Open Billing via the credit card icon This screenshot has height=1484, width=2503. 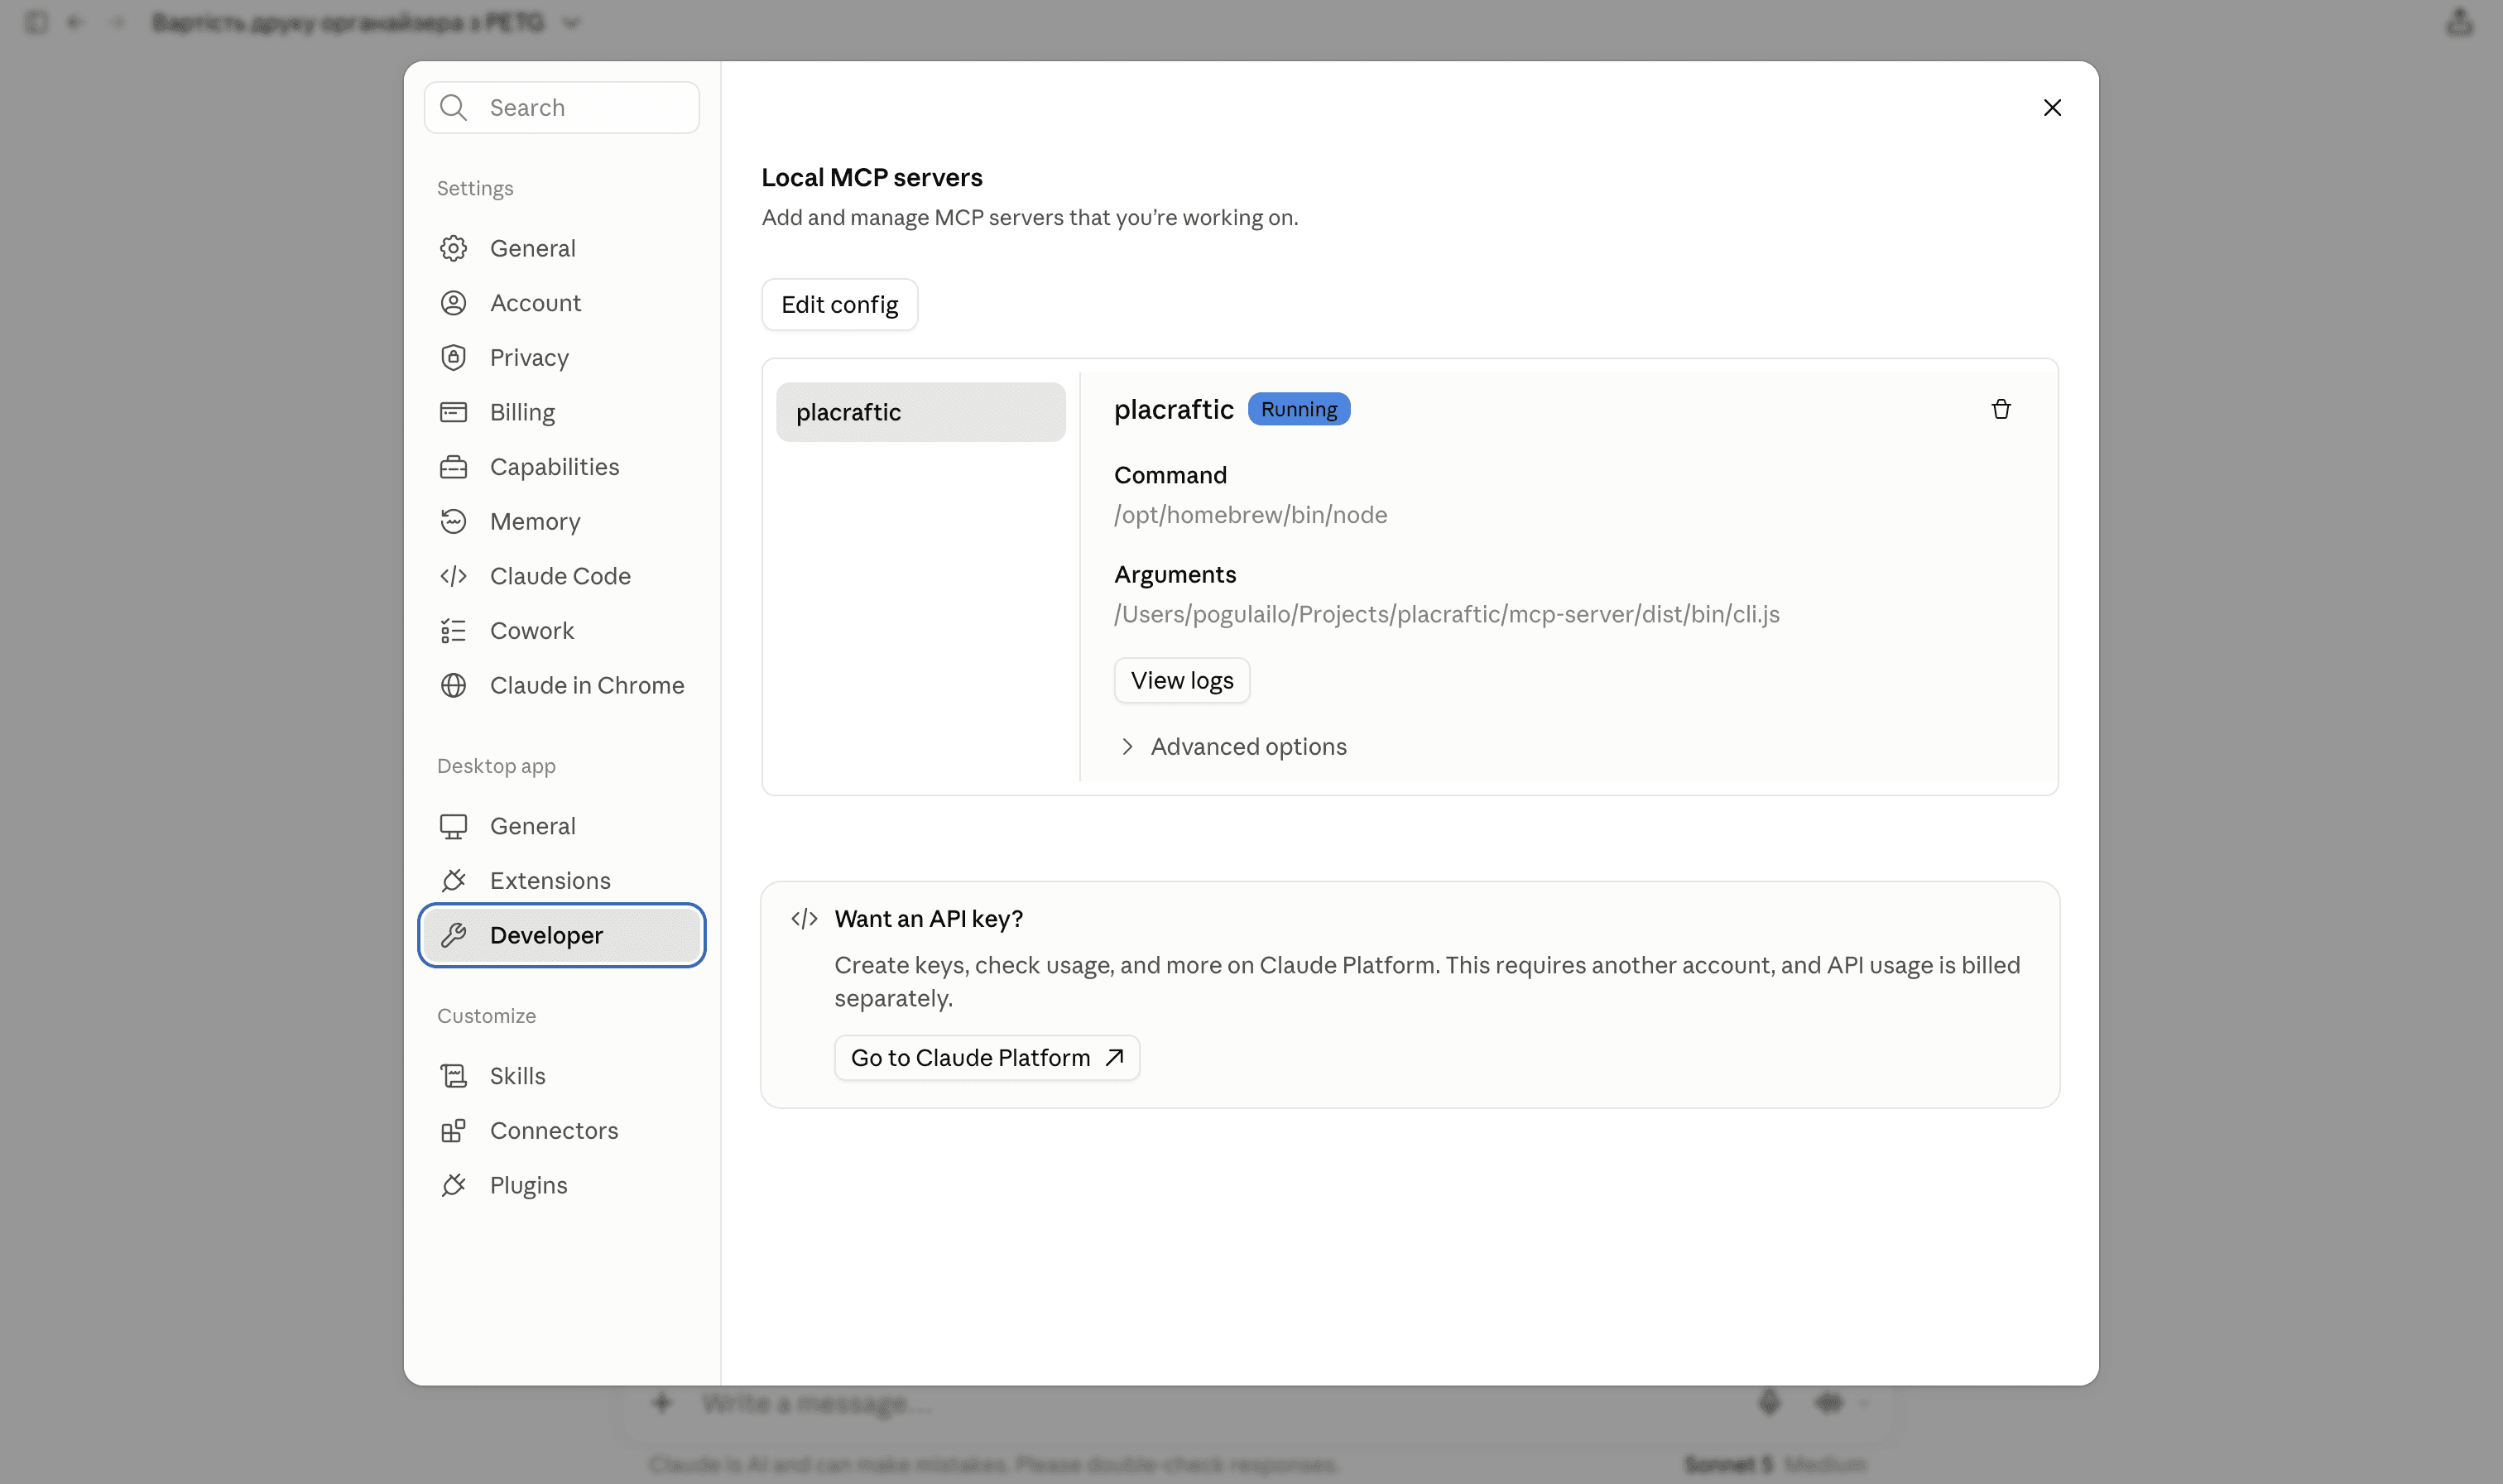(x=453, y=412)
